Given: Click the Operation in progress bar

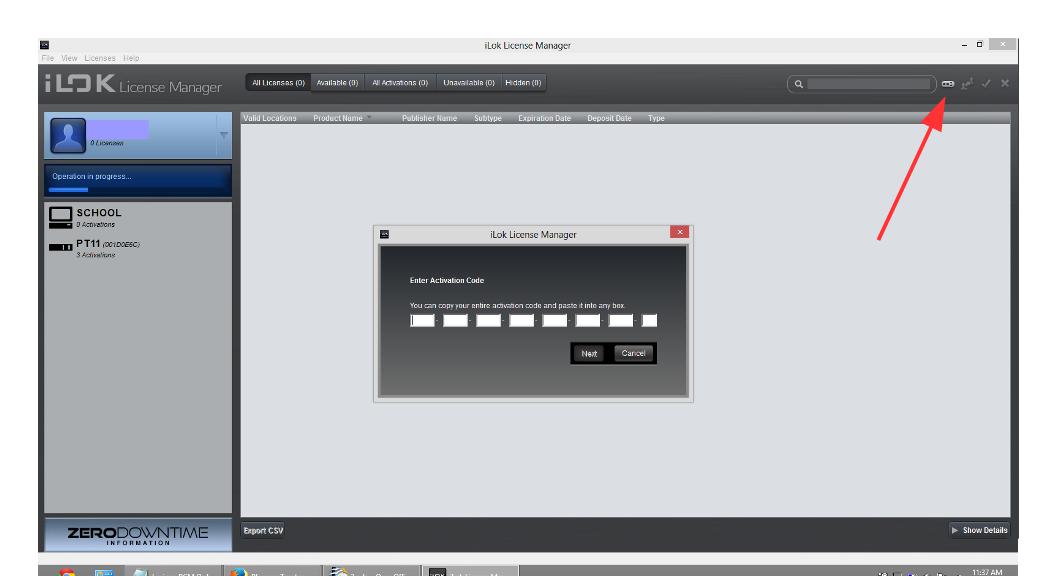Looking at the screenshot, I should click(138, 181).
